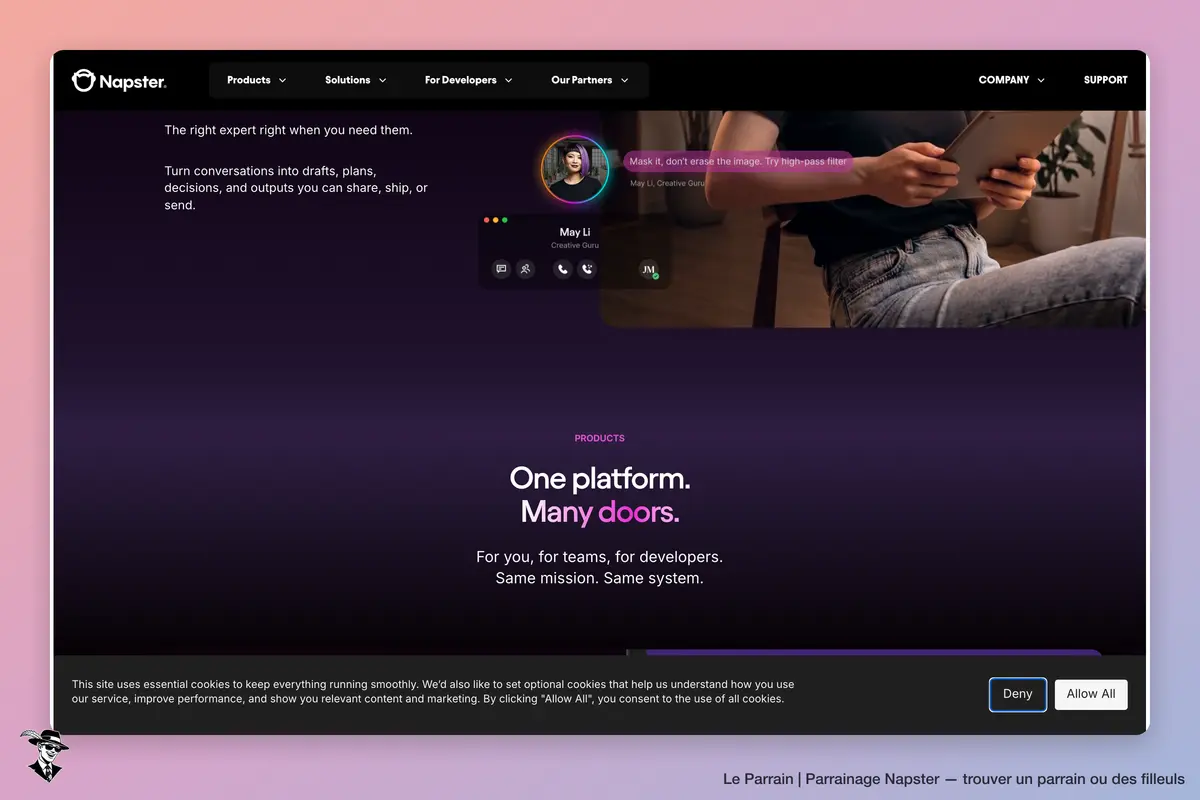
Task: Click the "May Li, Creative Guru" caption under the bubble
Action: coord(667,183)
